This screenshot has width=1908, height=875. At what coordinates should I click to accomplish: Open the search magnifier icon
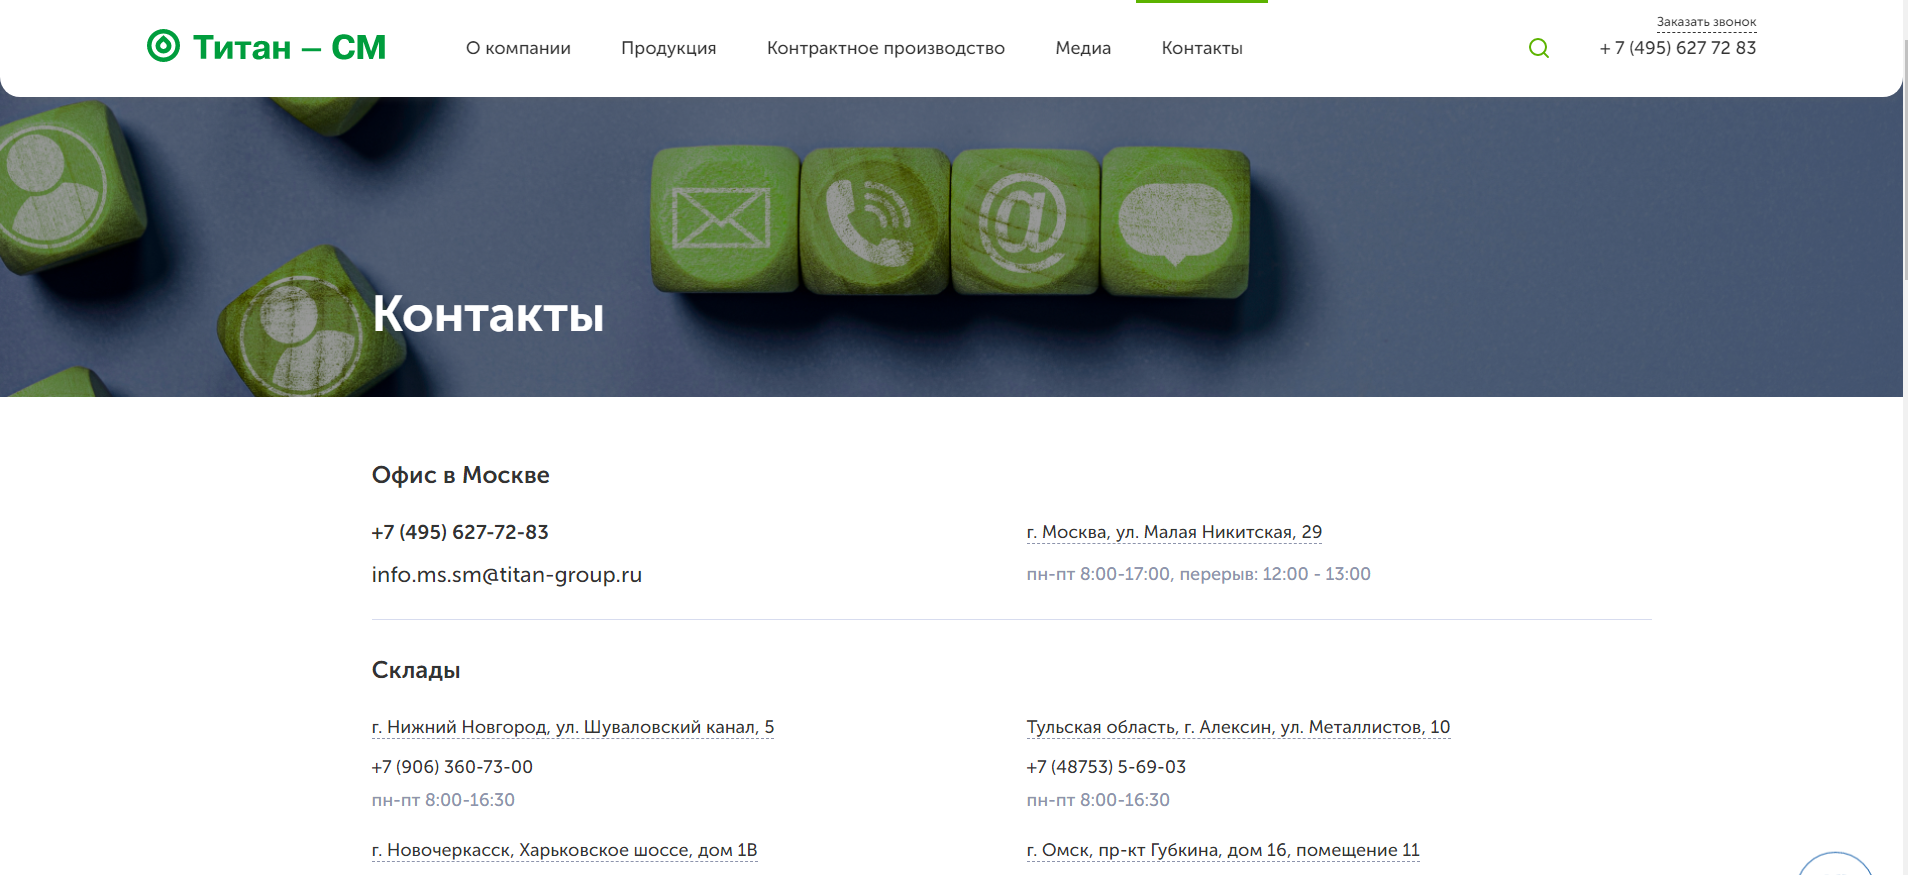pyautogui.click(x=1538, y=48)
